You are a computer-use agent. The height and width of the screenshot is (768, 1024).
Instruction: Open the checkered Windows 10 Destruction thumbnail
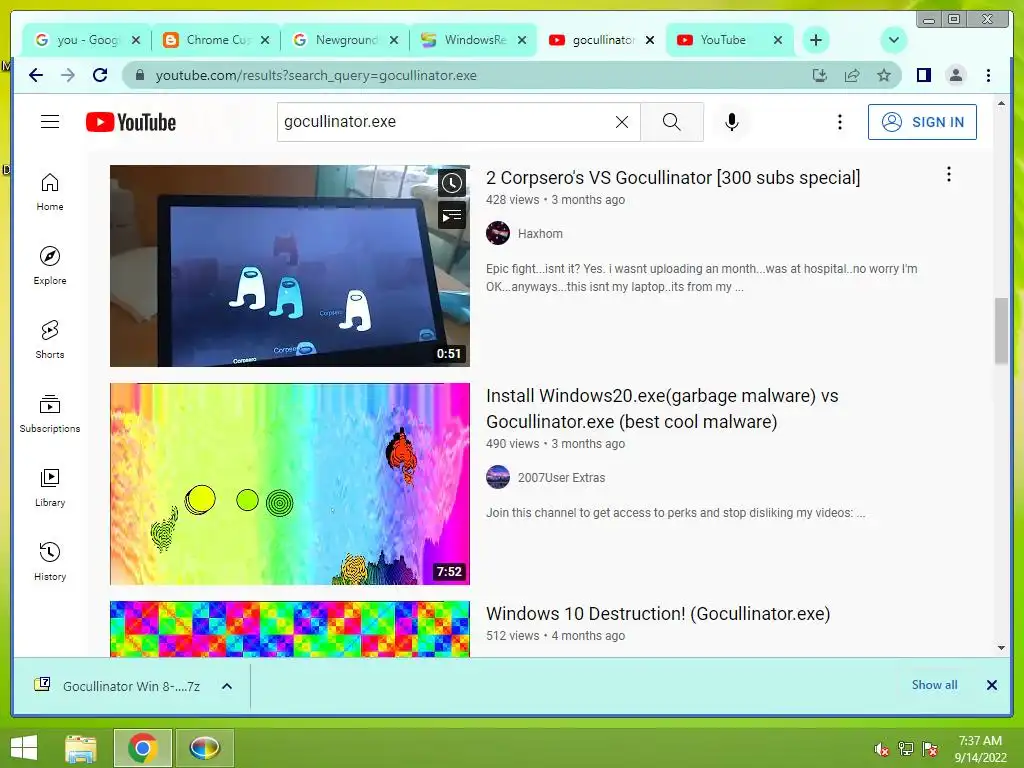(289, 629)
